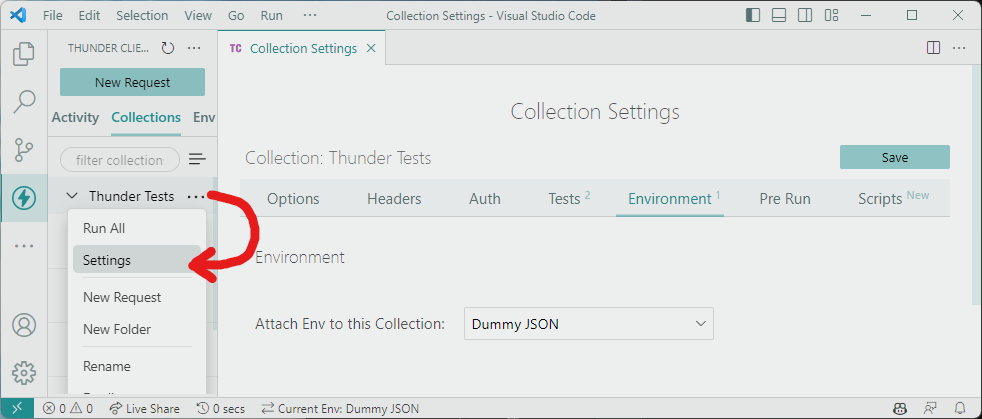Screen dimensions: 982x419
Task: Switch to the Headers tab
Action: pyautogui.click(x=394, y=199)
